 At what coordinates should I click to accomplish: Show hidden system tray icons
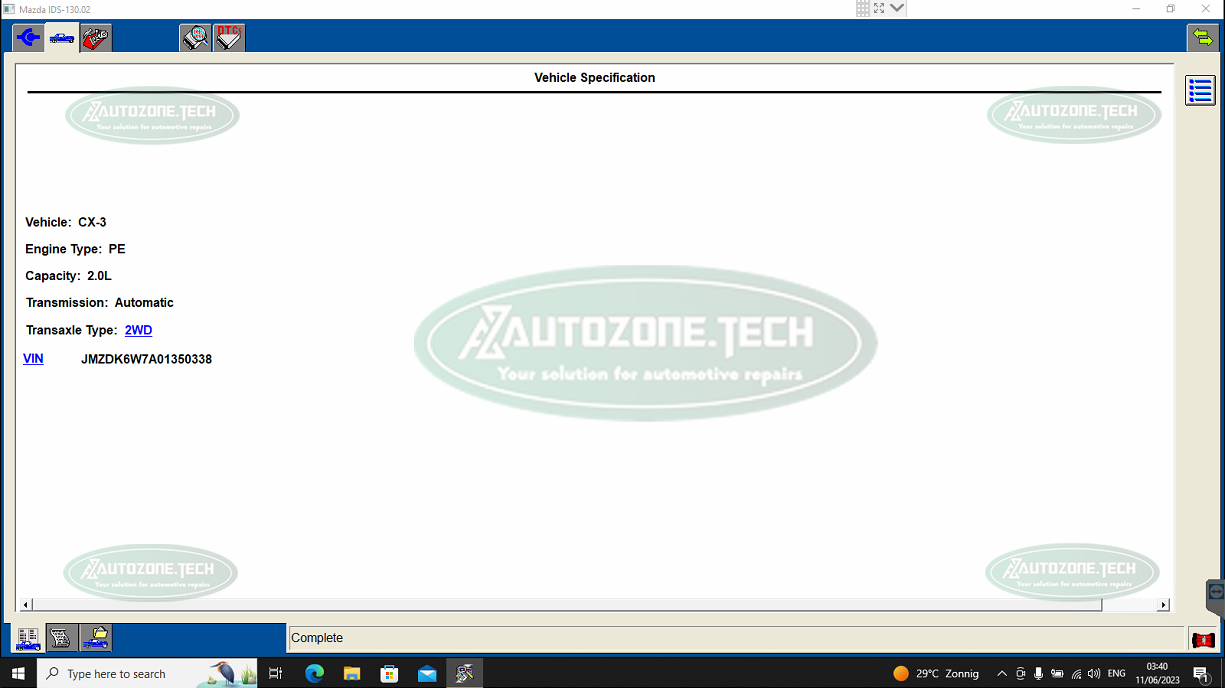(x=1002, y=674)
